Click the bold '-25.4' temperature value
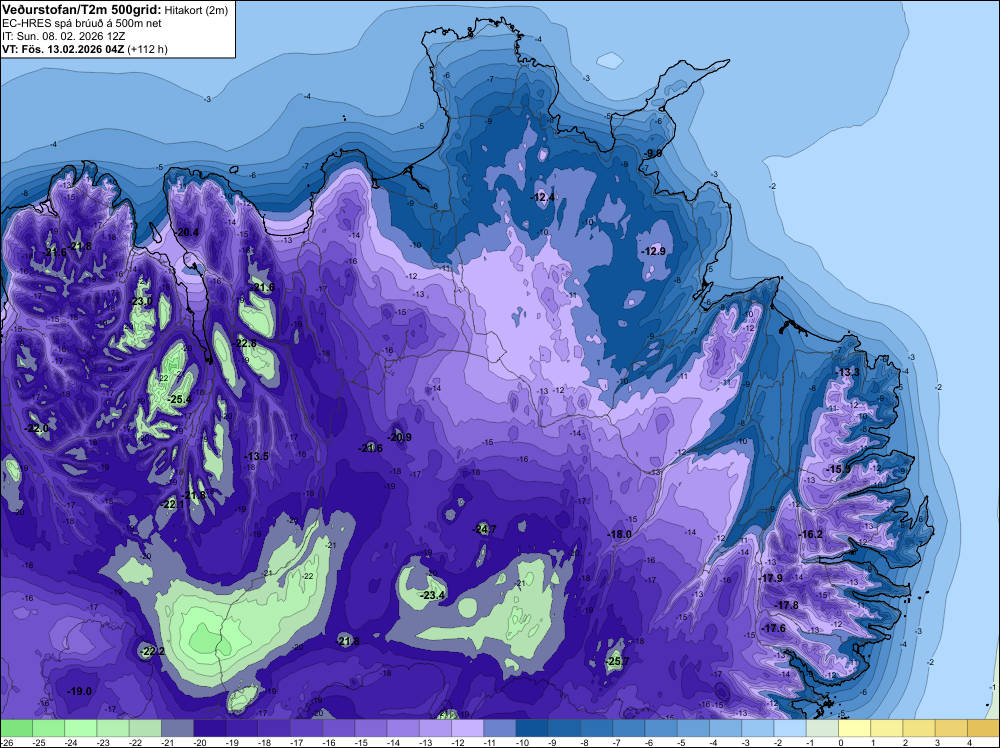Viewport: 1000px width, 748px height. click(179, 400)
